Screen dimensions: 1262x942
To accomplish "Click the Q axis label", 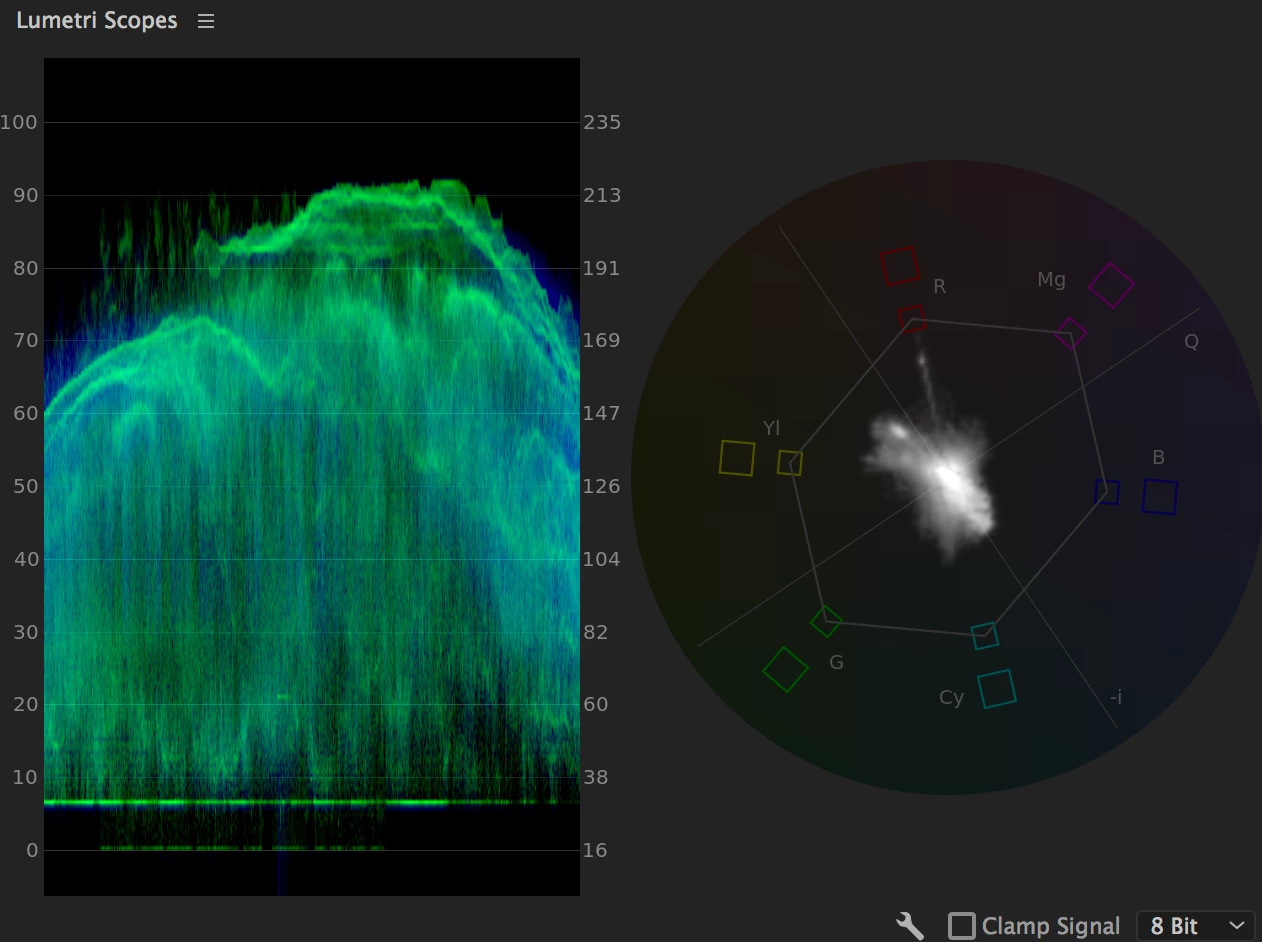I will pyautogui.click(x=1191, y=342).
